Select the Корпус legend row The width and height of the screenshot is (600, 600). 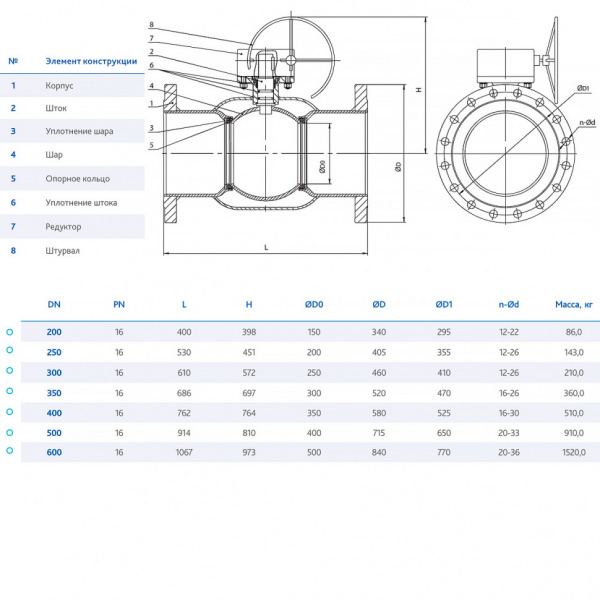coord(70,84)
